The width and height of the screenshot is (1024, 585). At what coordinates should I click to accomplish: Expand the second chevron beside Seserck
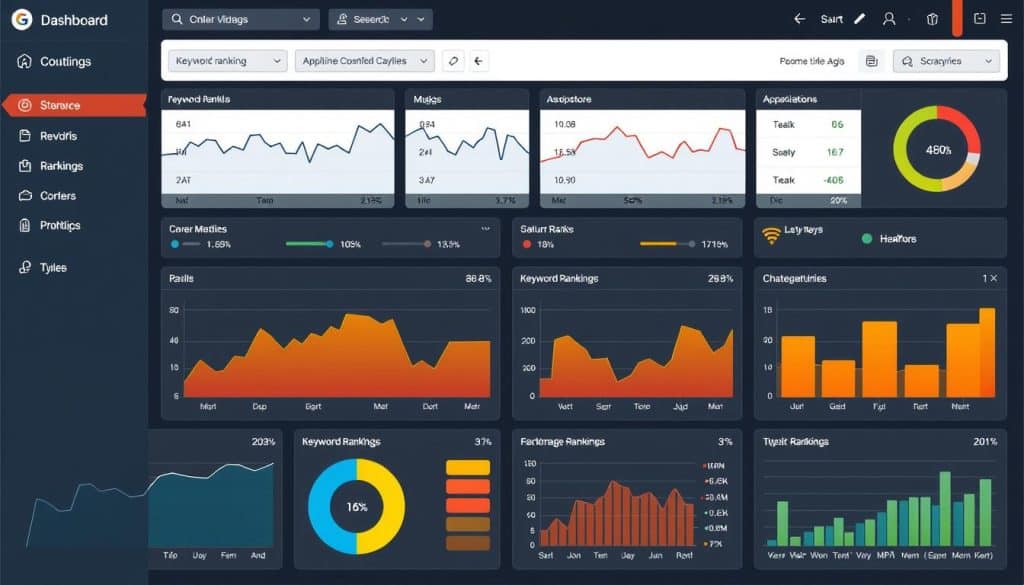click(x=421, y=20)
